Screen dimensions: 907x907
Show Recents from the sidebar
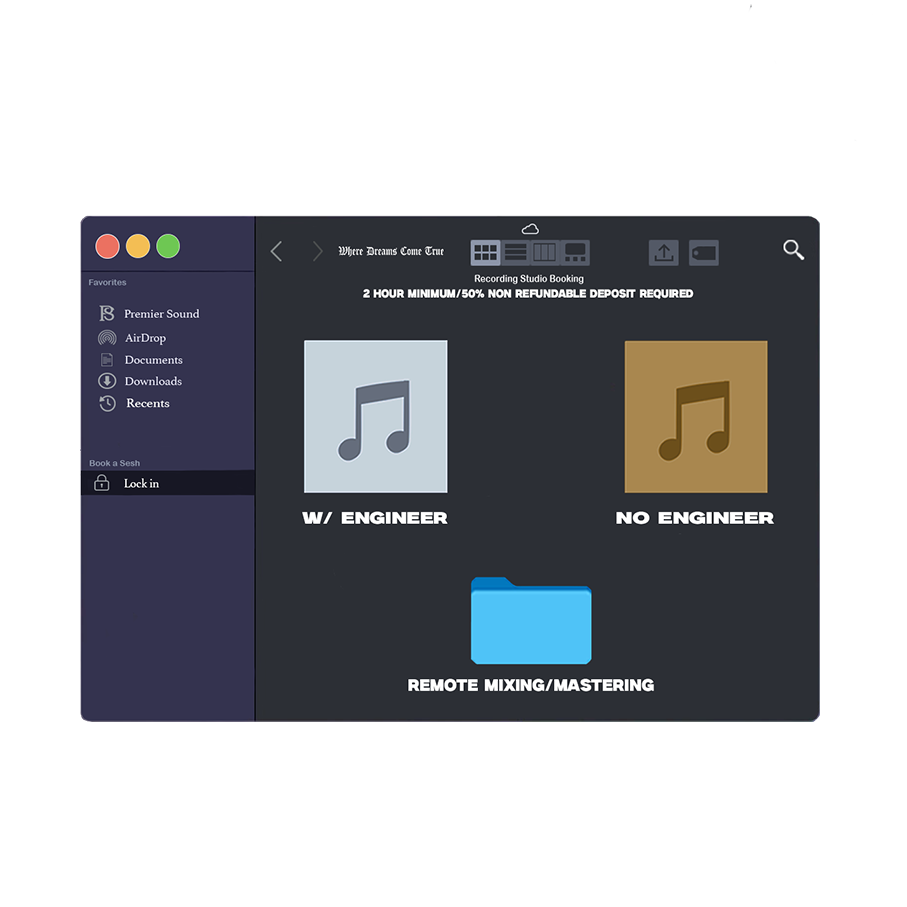147,404
